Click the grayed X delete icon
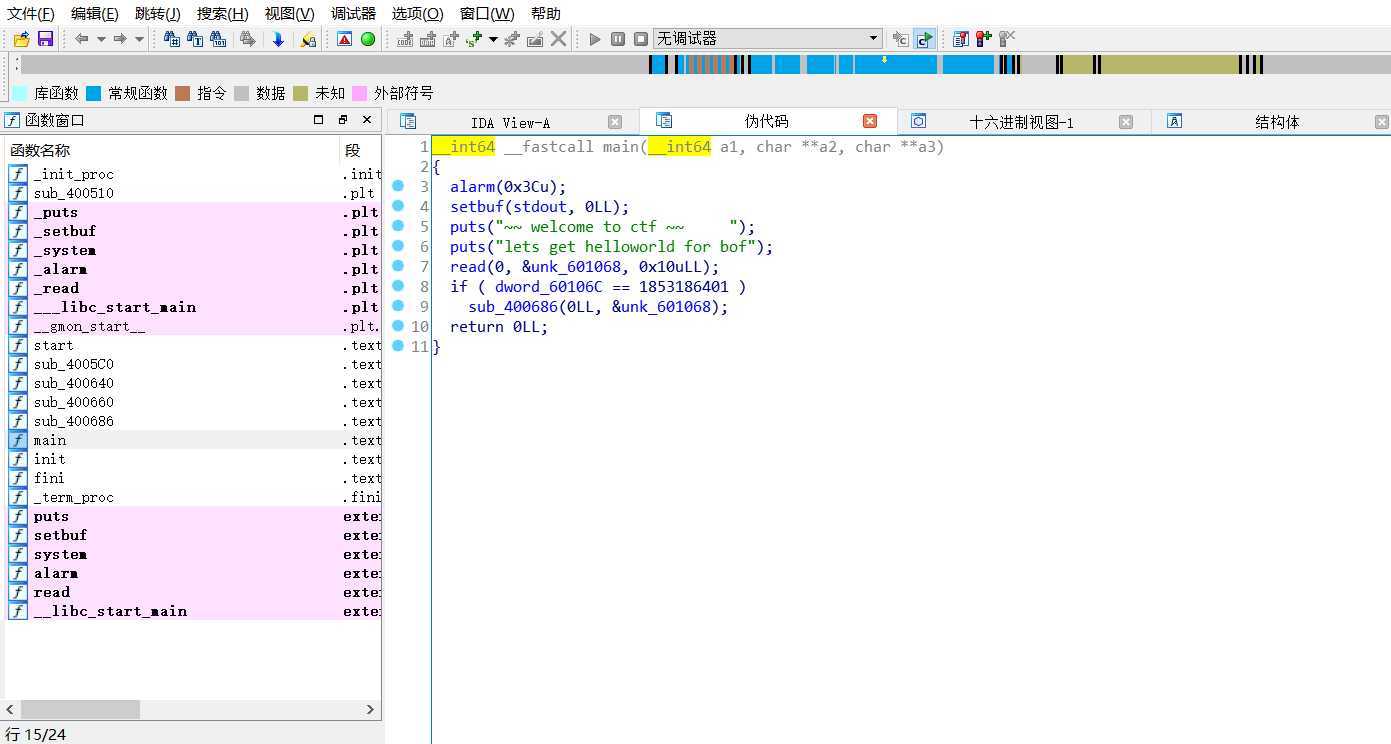Viewport: 1391px width, 744px height. pos(559,39)
